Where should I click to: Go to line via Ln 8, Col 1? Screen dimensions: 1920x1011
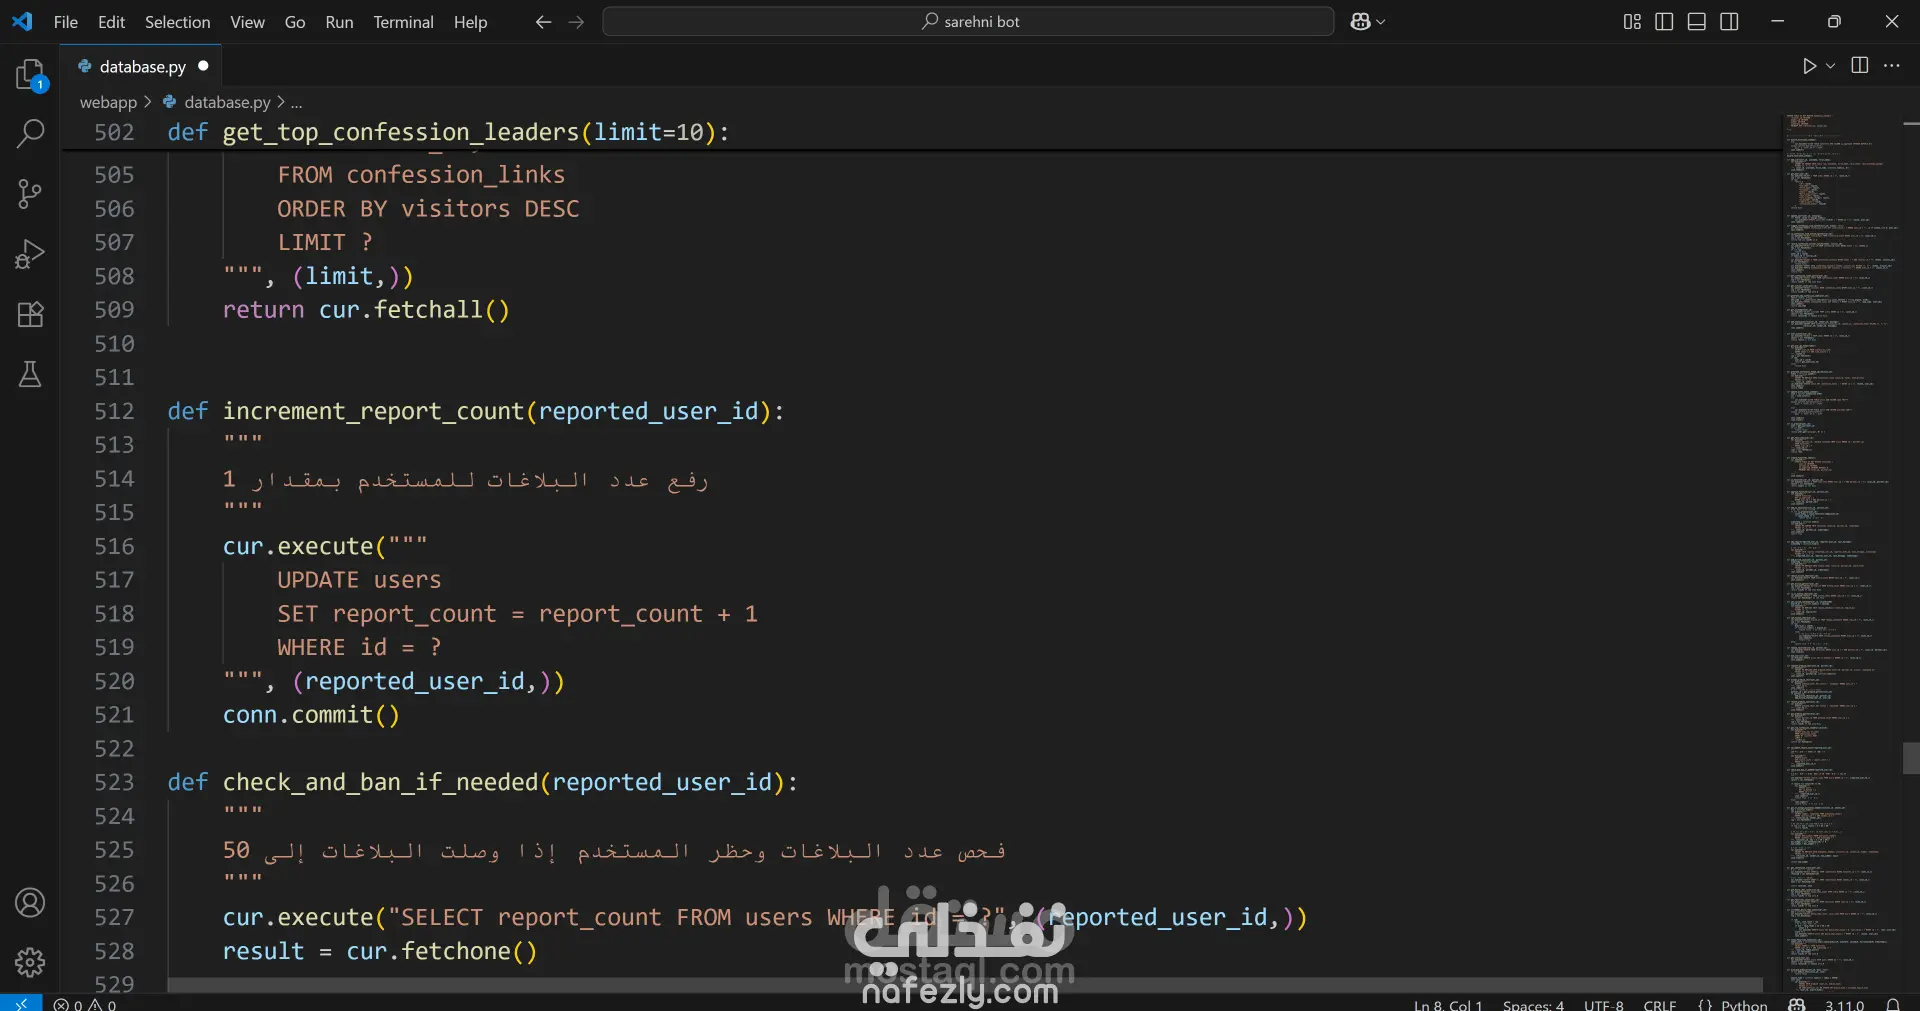click(x=1448, y=1004)
